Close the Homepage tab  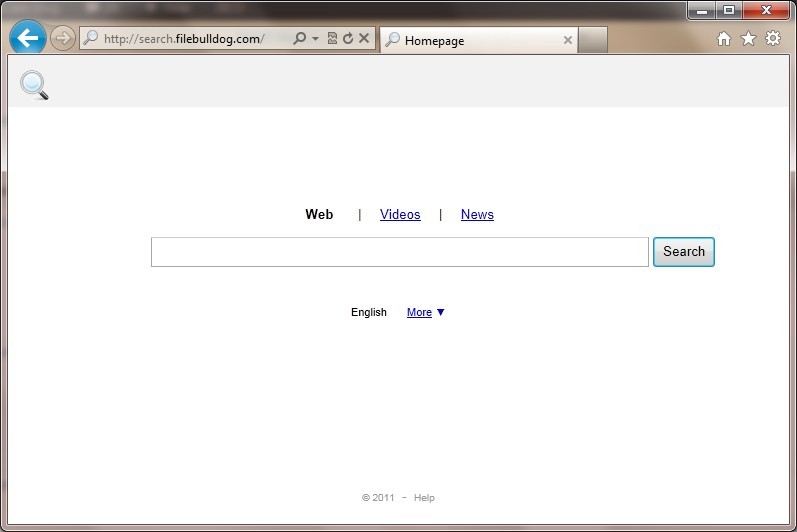(x=568, y=40)
